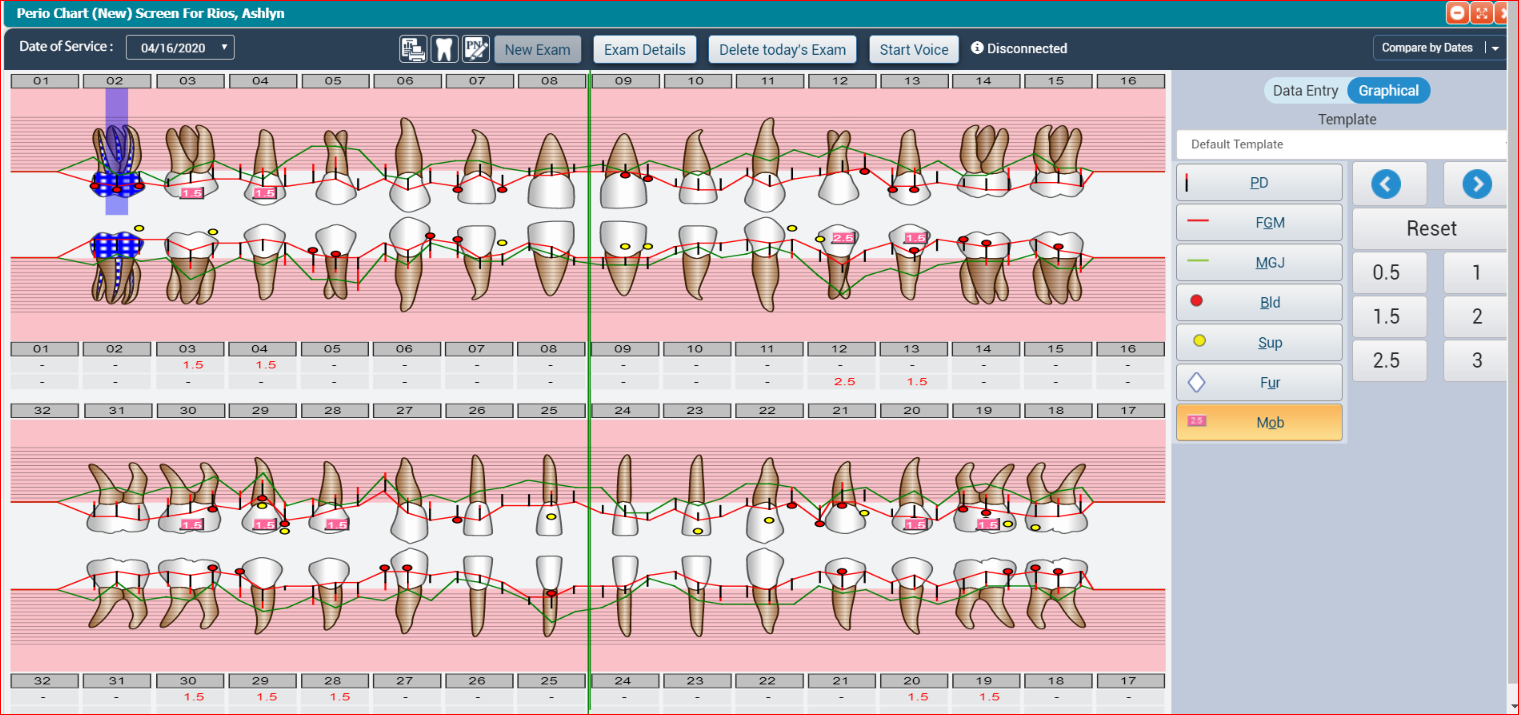Choose value 1 on the keypad
This screenshot has height=715, width=1519.
(x=1476, y=273)
